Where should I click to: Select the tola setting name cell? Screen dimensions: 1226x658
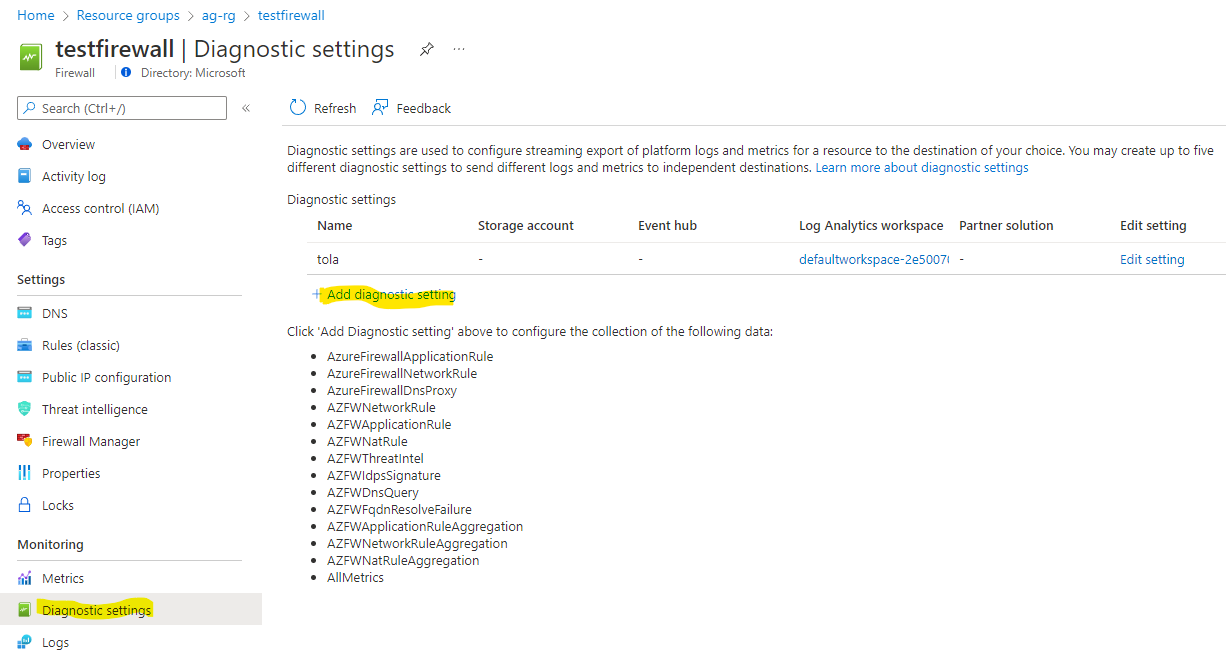tap(328, 259)
